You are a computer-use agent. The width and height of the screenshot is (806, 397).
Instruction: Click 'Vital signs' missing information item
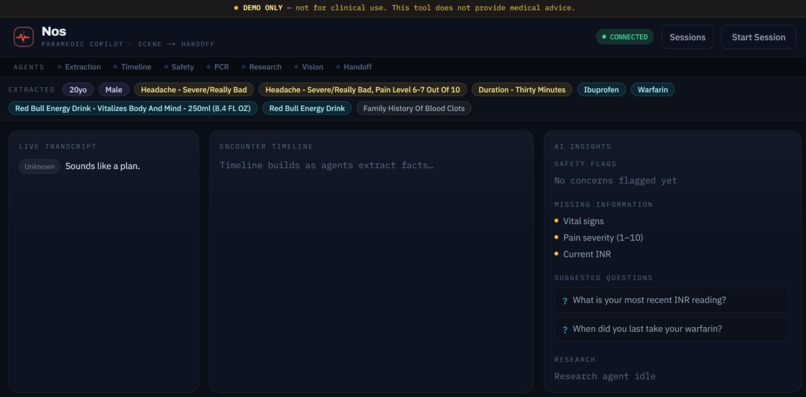(x=583, y=221)
